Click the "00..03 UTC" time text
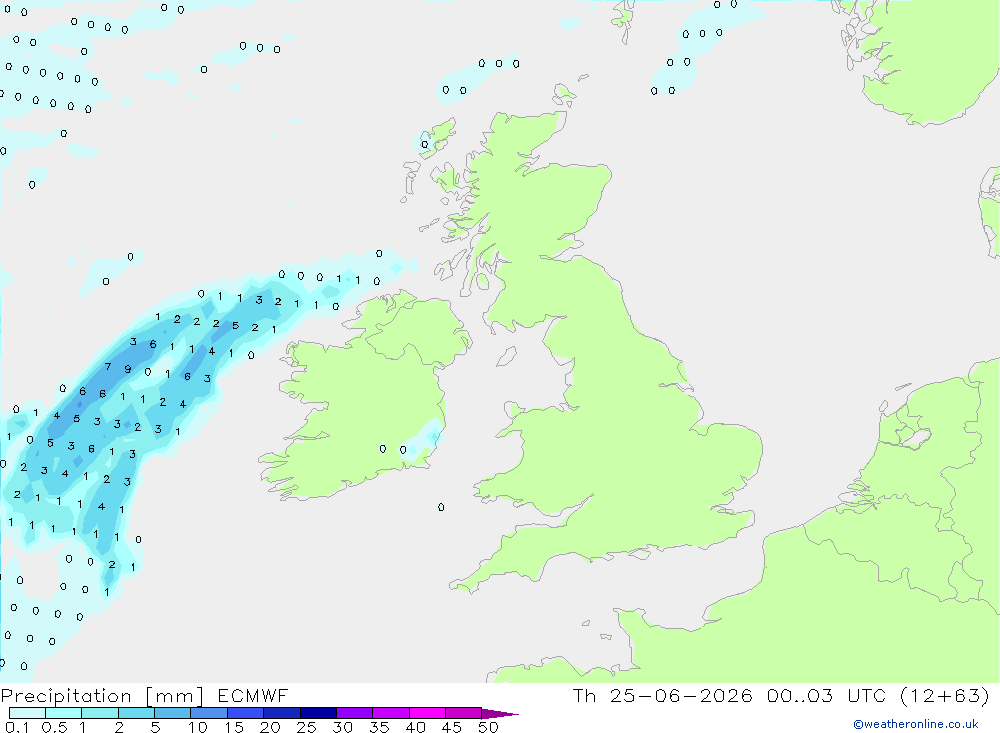 coord(826,695)
